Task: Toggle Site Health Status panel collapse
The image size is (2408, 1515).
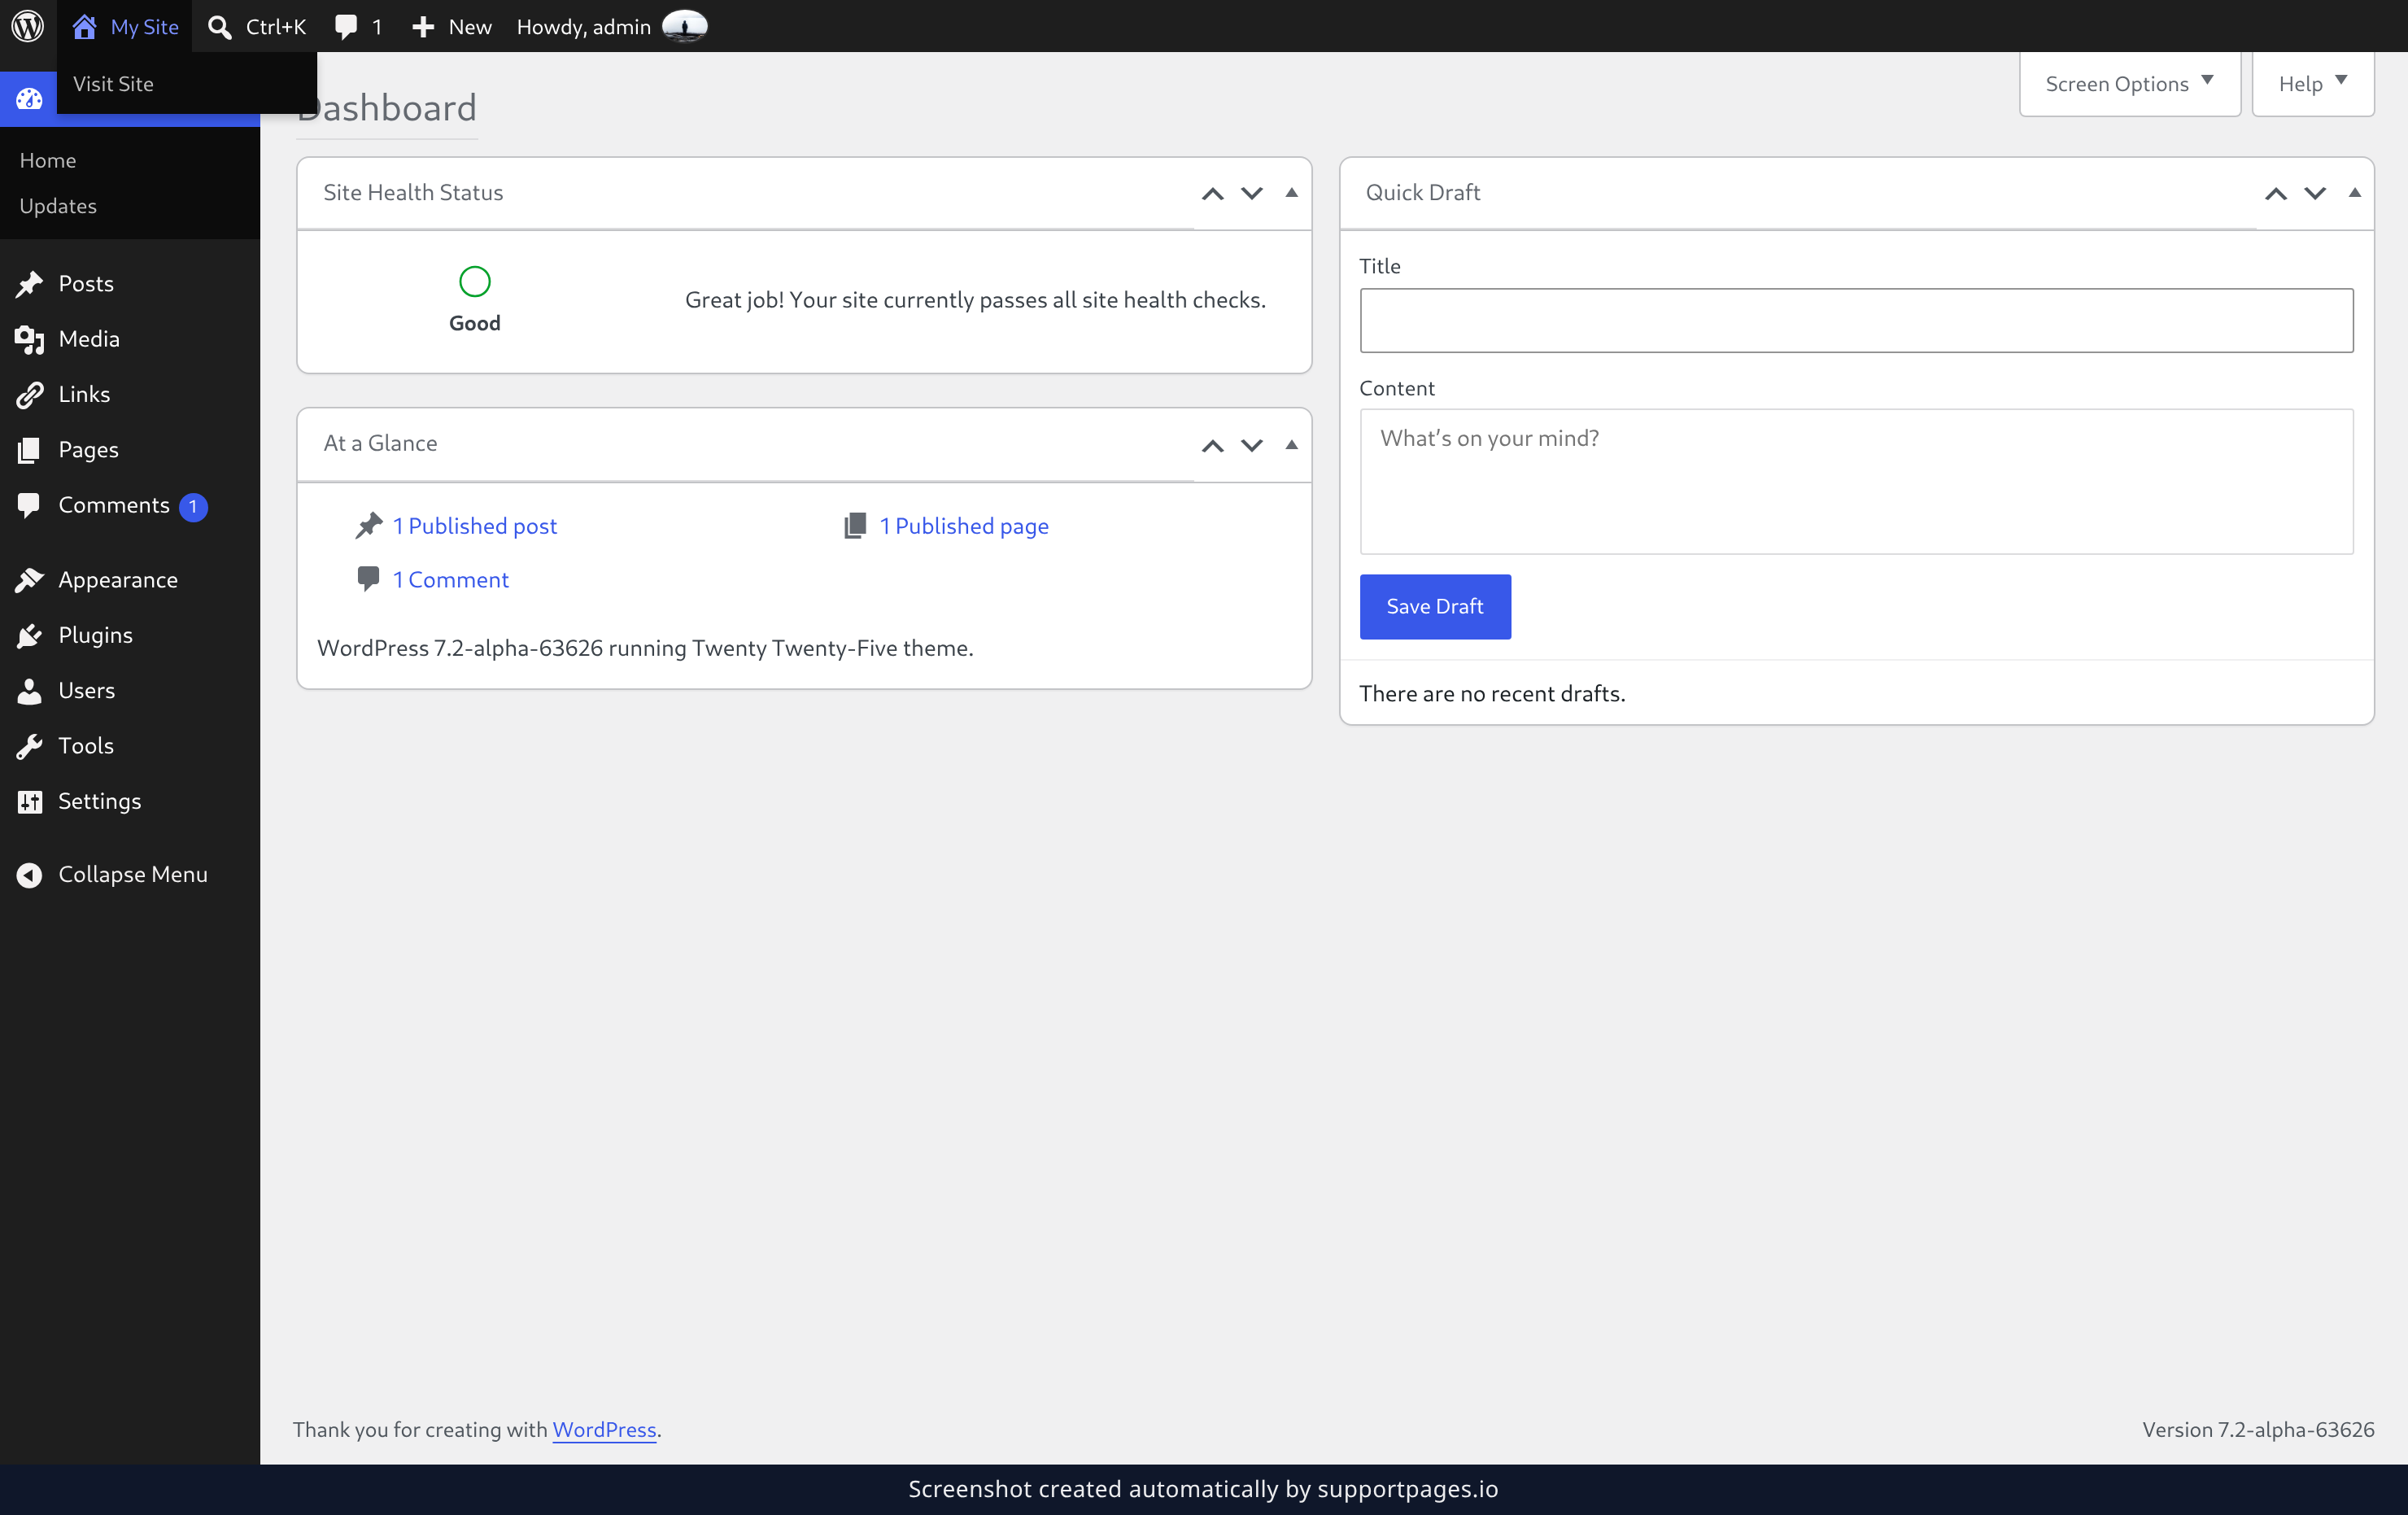Action: pos(1291,193)
